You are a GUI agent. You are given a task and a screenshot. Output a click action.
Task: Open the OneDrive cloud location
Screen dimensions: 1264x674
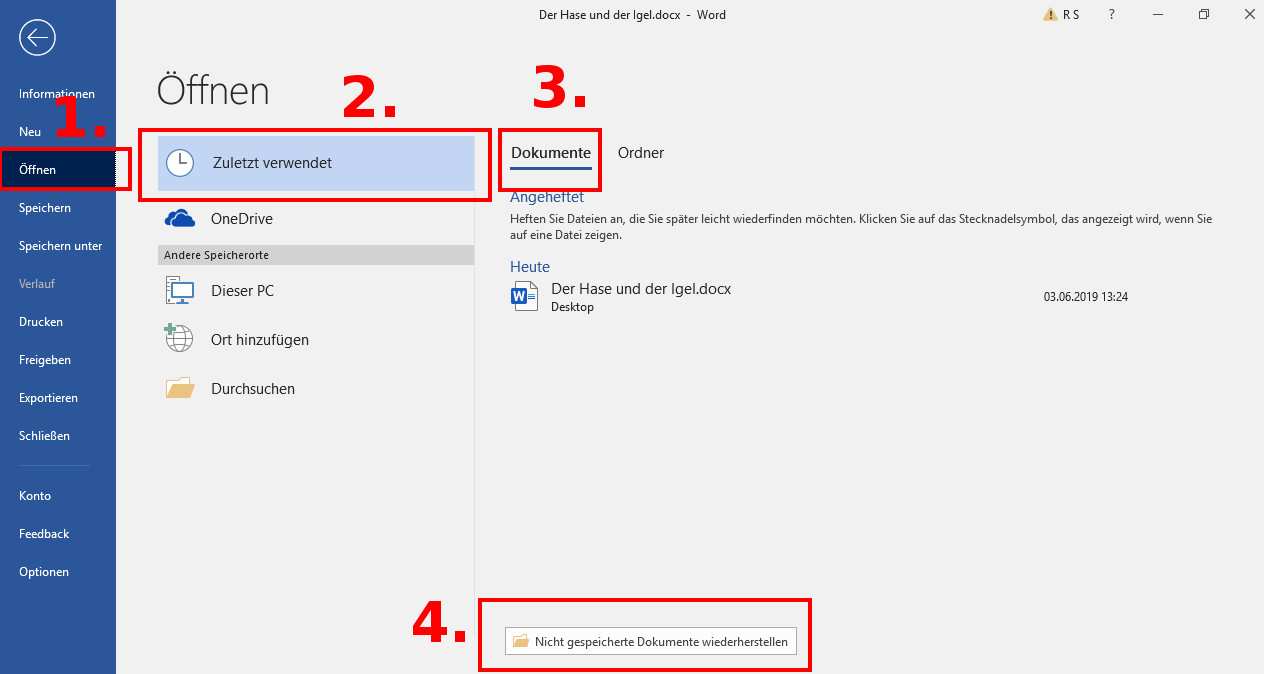pos(180,219)
